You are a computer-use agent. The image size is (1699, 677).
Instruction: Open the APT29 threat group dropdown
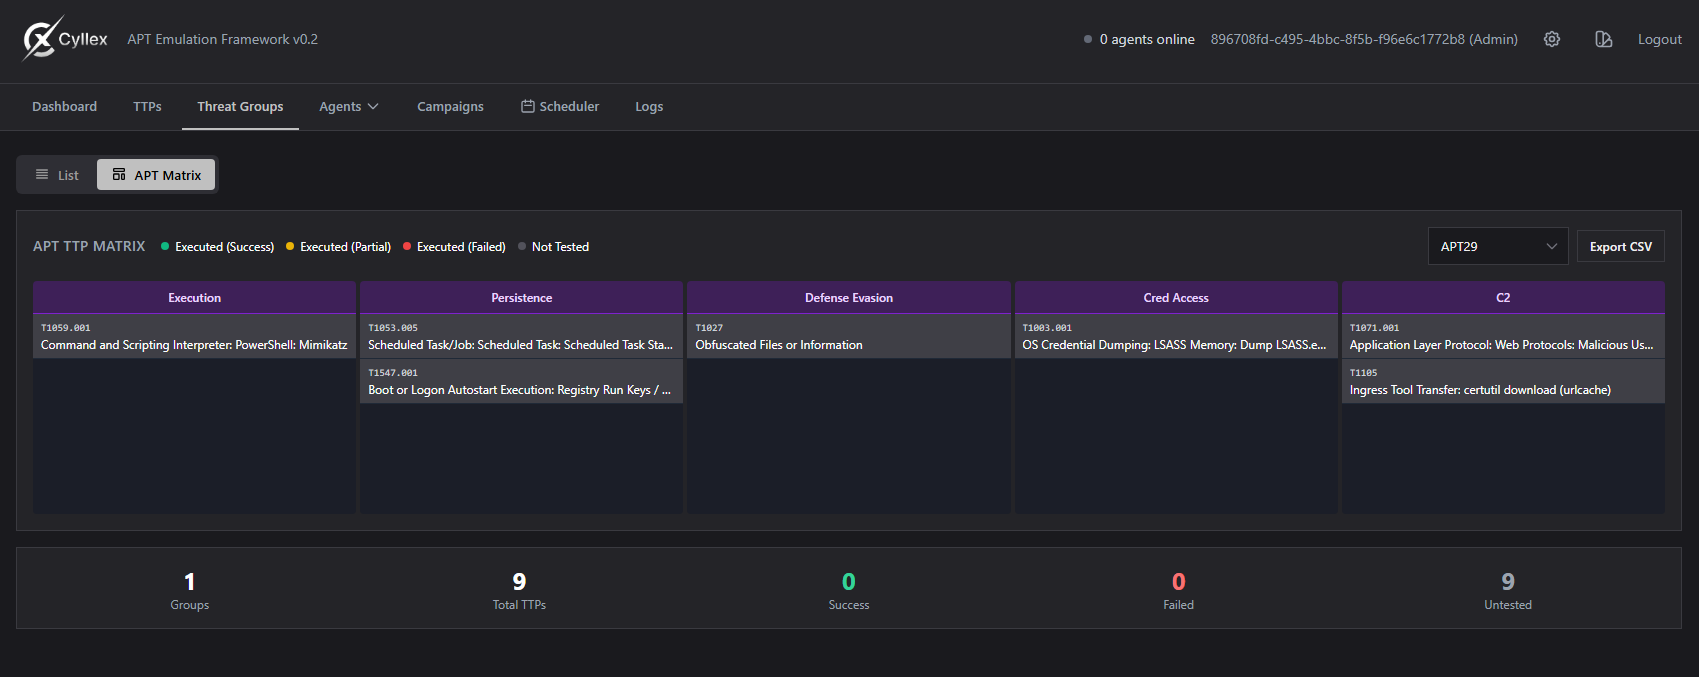coord(1497,247)
